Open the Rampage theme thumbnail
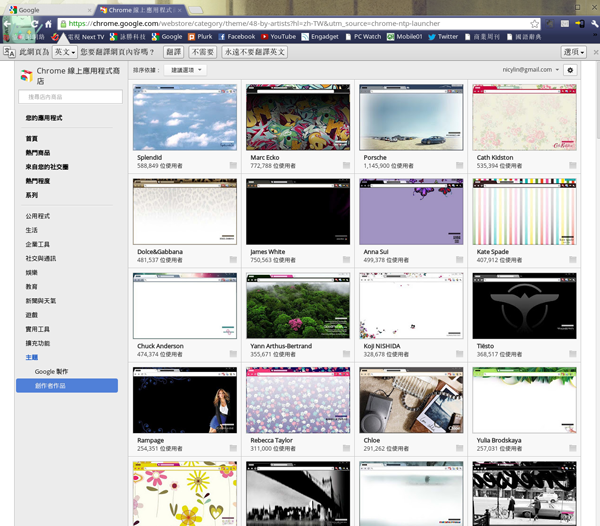 [x=185, y=400]
